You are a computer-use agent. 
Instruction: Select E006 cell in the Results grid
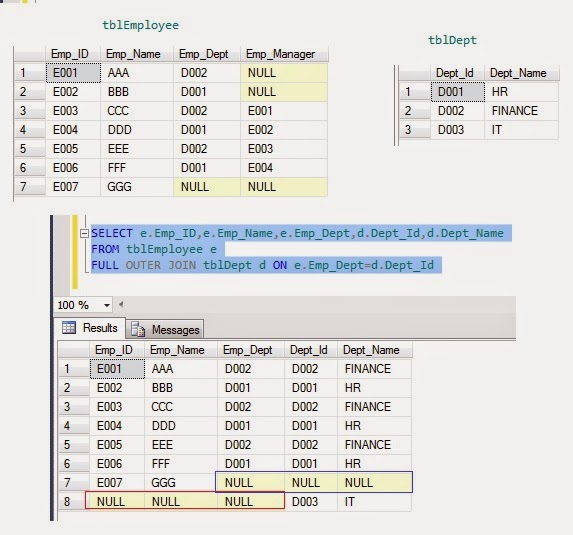[x=117, y=463]
